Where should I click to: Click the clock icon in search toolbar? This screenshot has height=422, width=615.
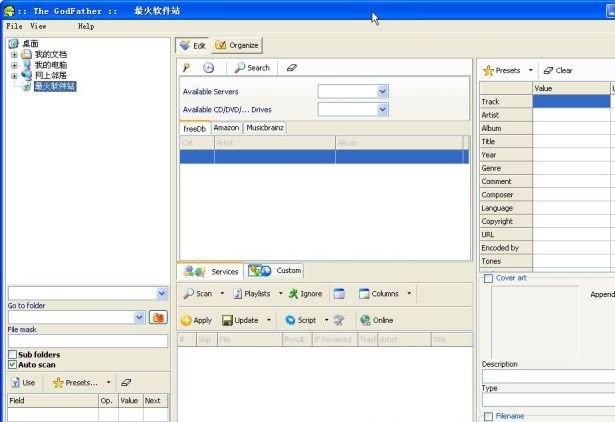208,68
